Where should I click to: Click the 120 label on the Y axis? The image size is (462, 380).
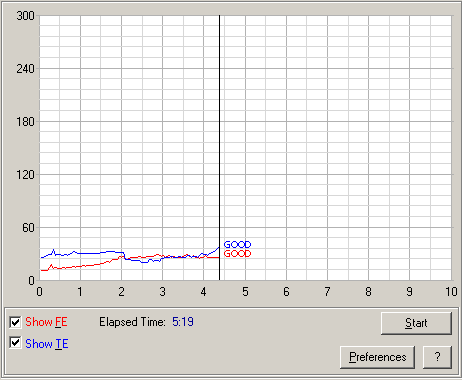point(25,175)
